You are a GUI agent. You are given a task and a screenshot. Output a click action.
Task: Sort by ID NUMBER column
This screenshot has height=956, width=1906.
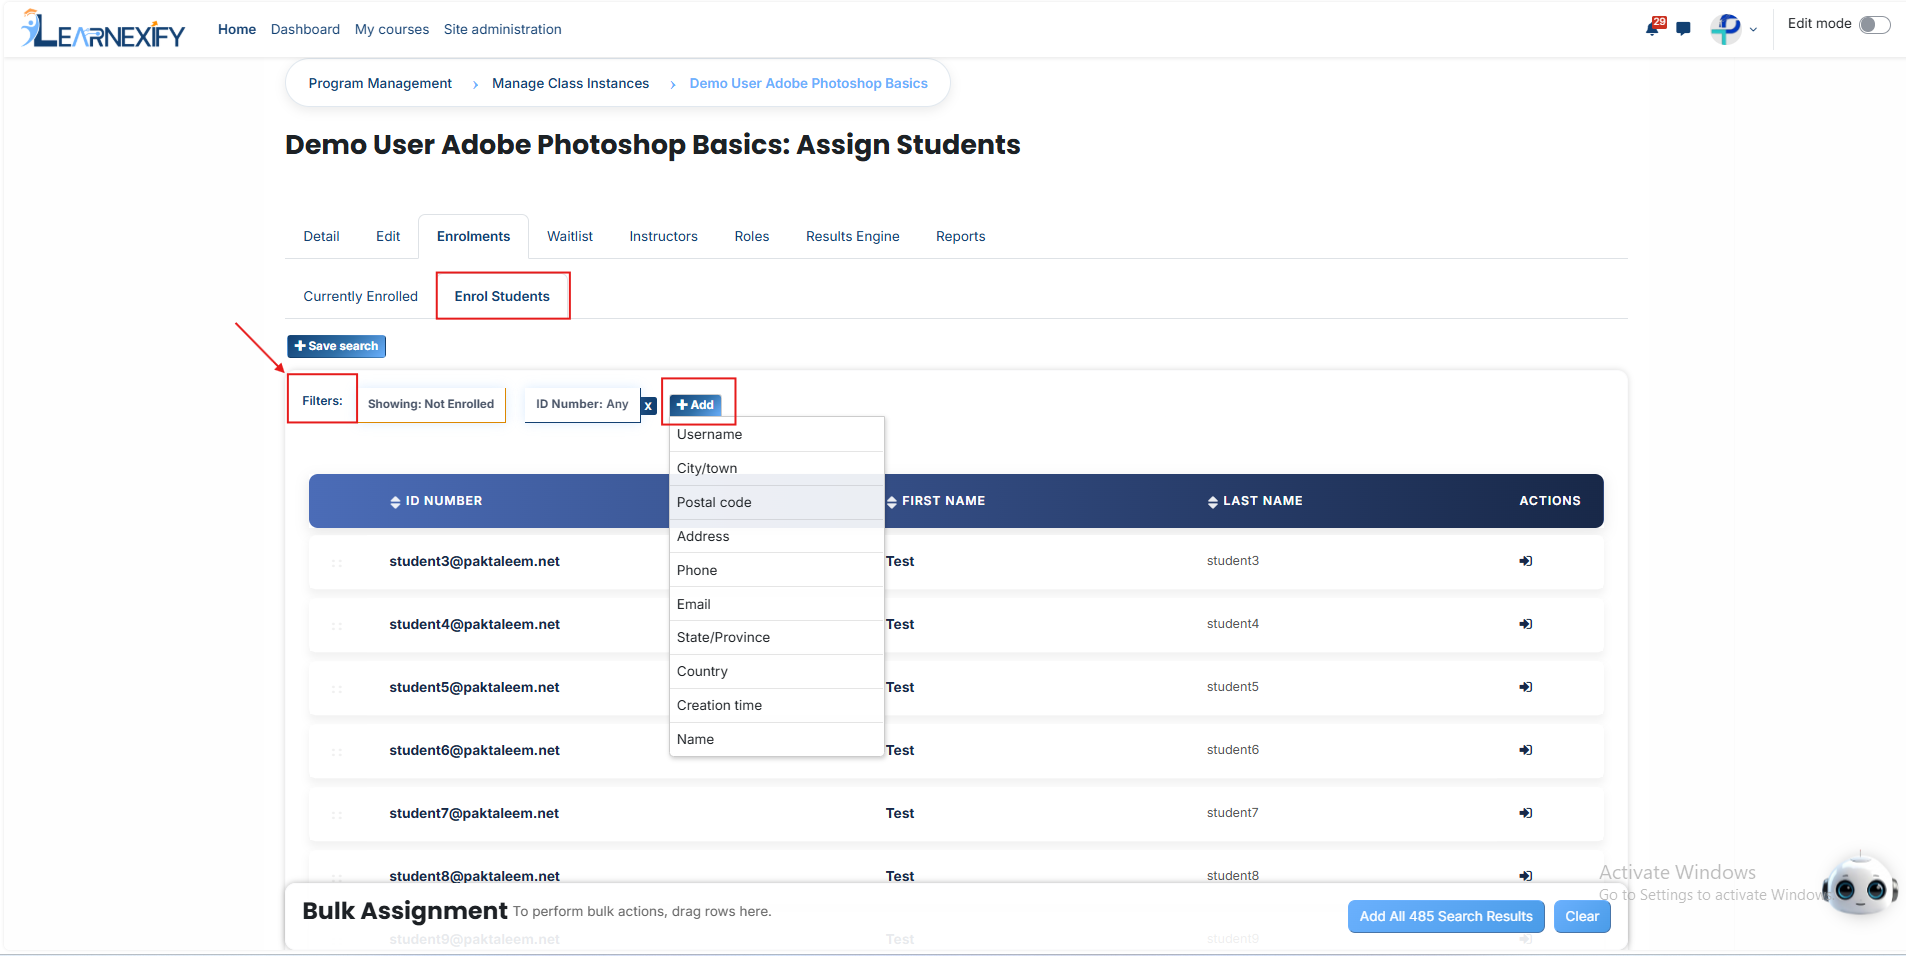(436, 501)
